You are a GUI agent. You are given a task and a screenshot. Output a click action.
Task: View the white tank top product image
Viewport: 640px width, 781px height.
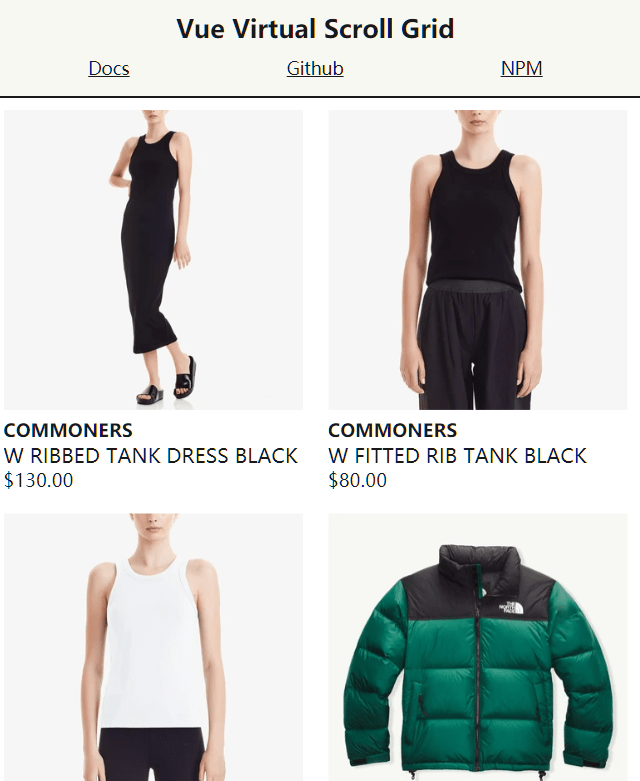(x=153, y=647)
